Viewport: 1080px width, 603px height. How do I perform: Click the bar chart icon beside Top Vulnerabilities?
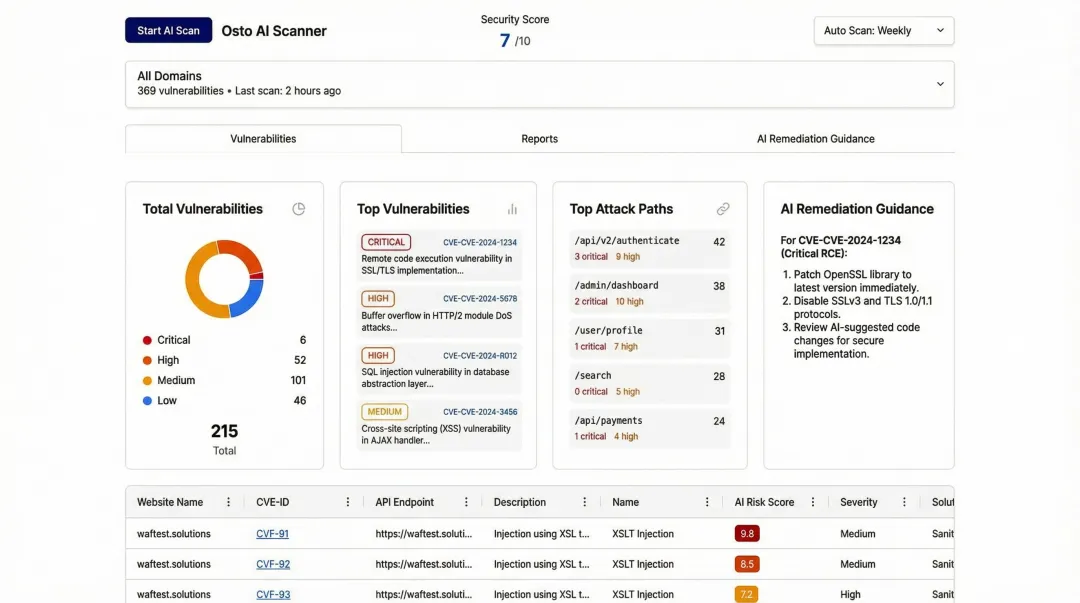[511, 209]
